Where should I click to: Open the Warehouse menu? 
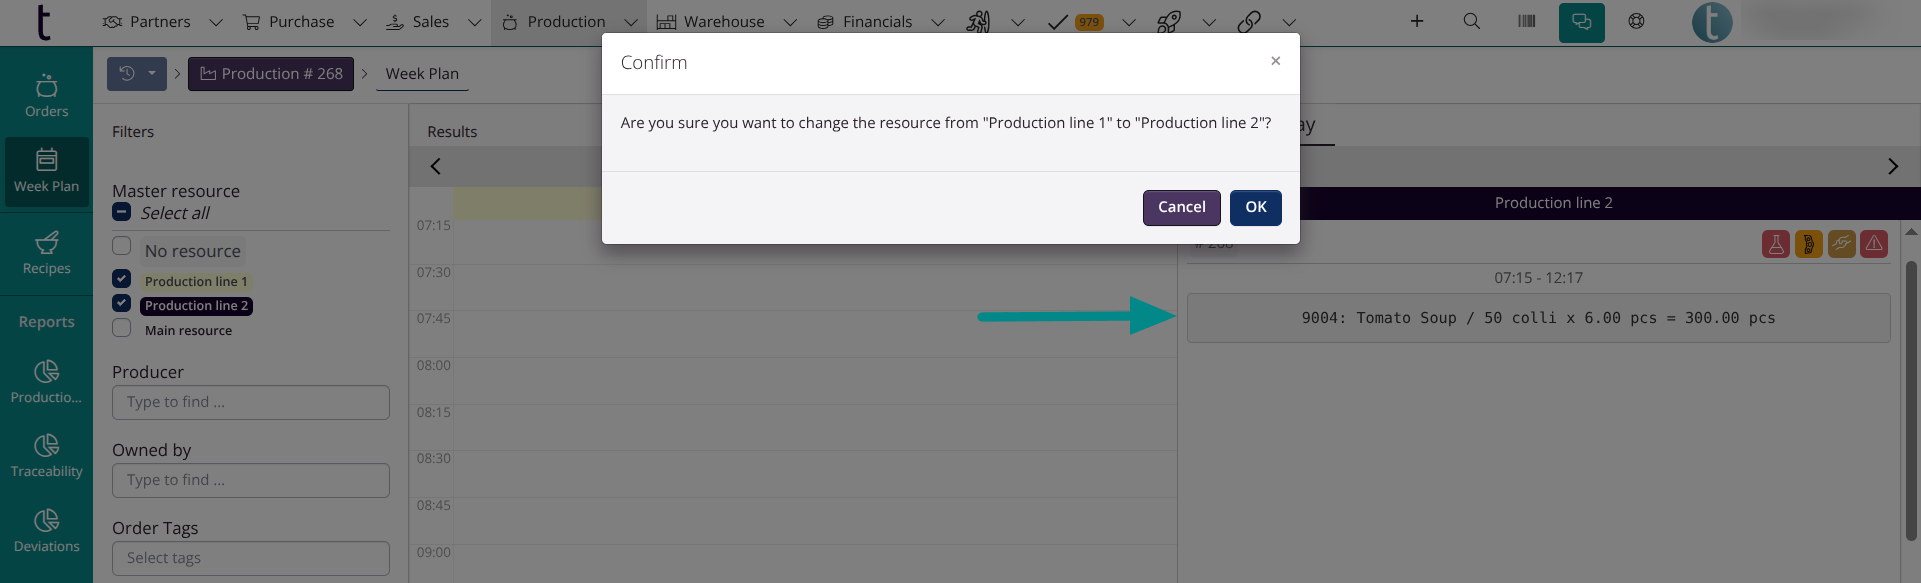(711, 21)
